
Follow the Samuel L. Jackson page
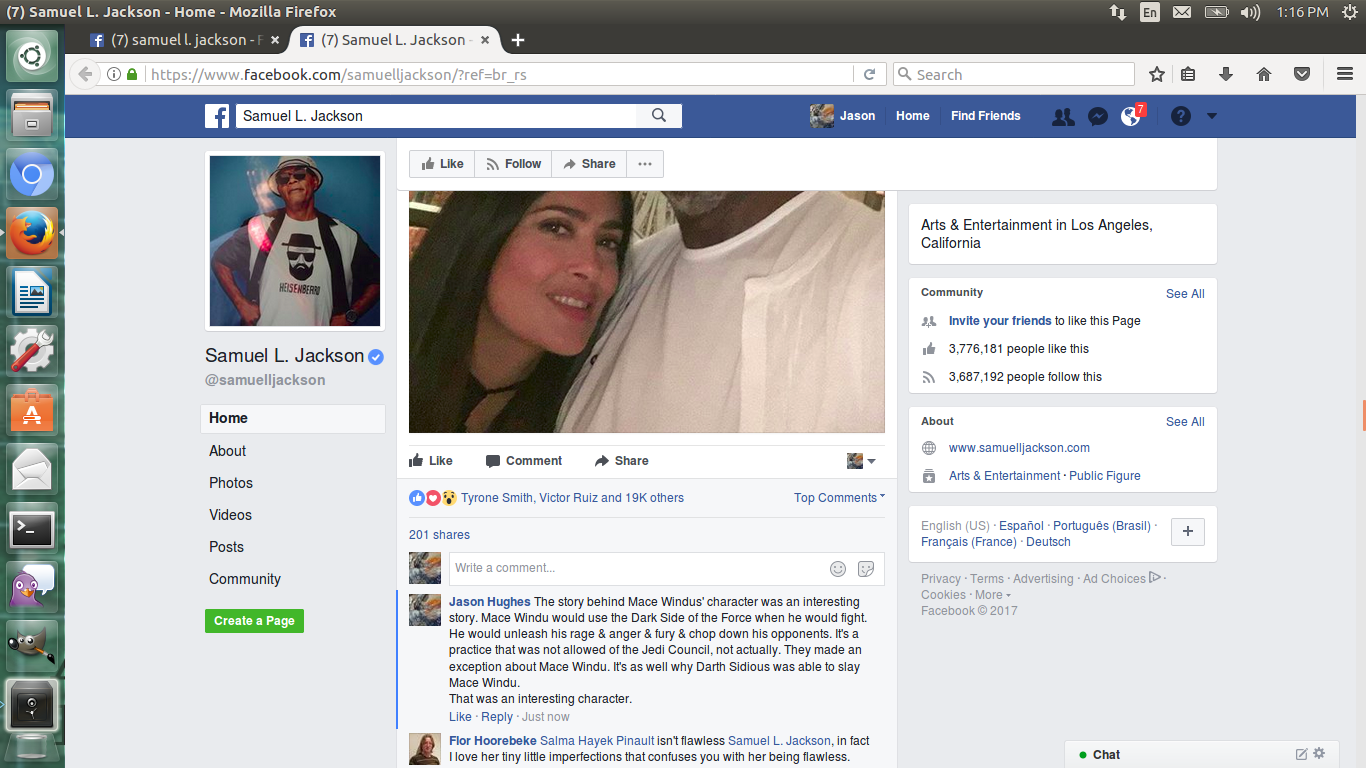tap(513, 164)
